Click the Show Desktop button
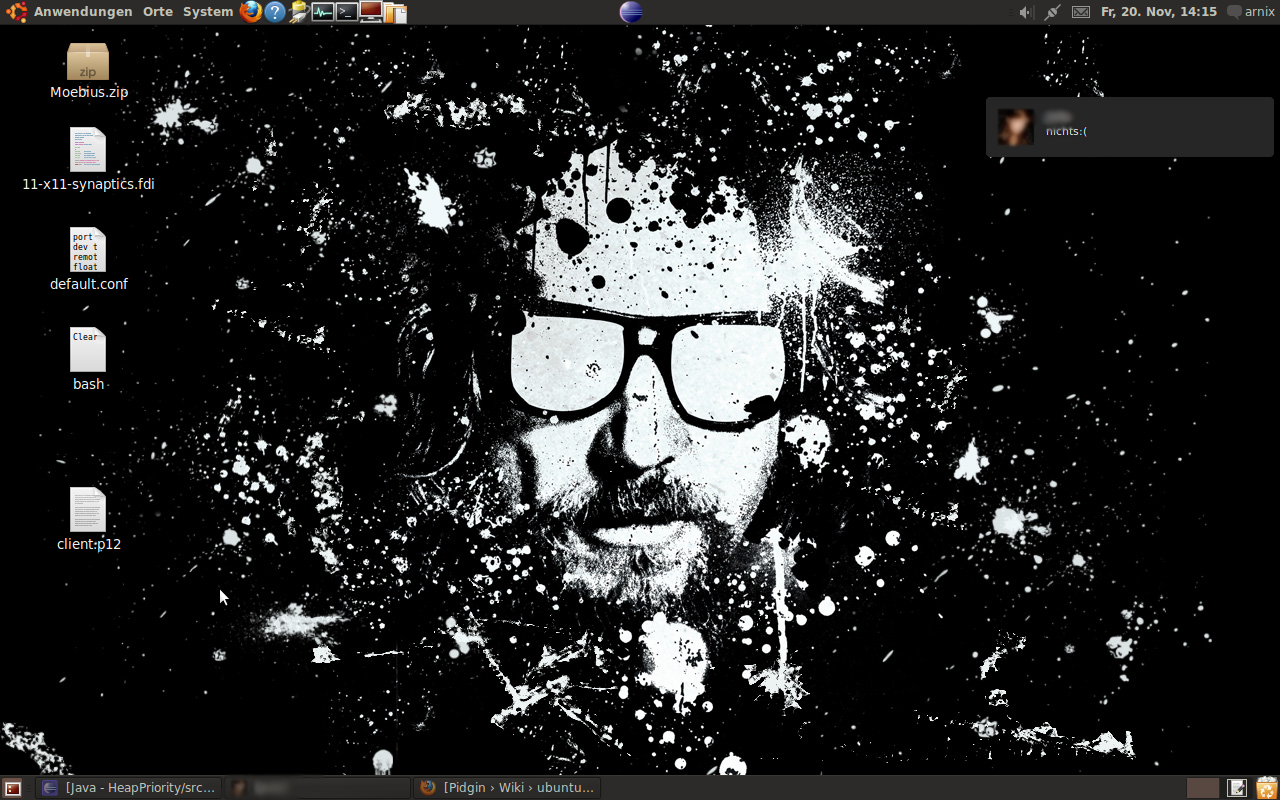 click(13, 788)
